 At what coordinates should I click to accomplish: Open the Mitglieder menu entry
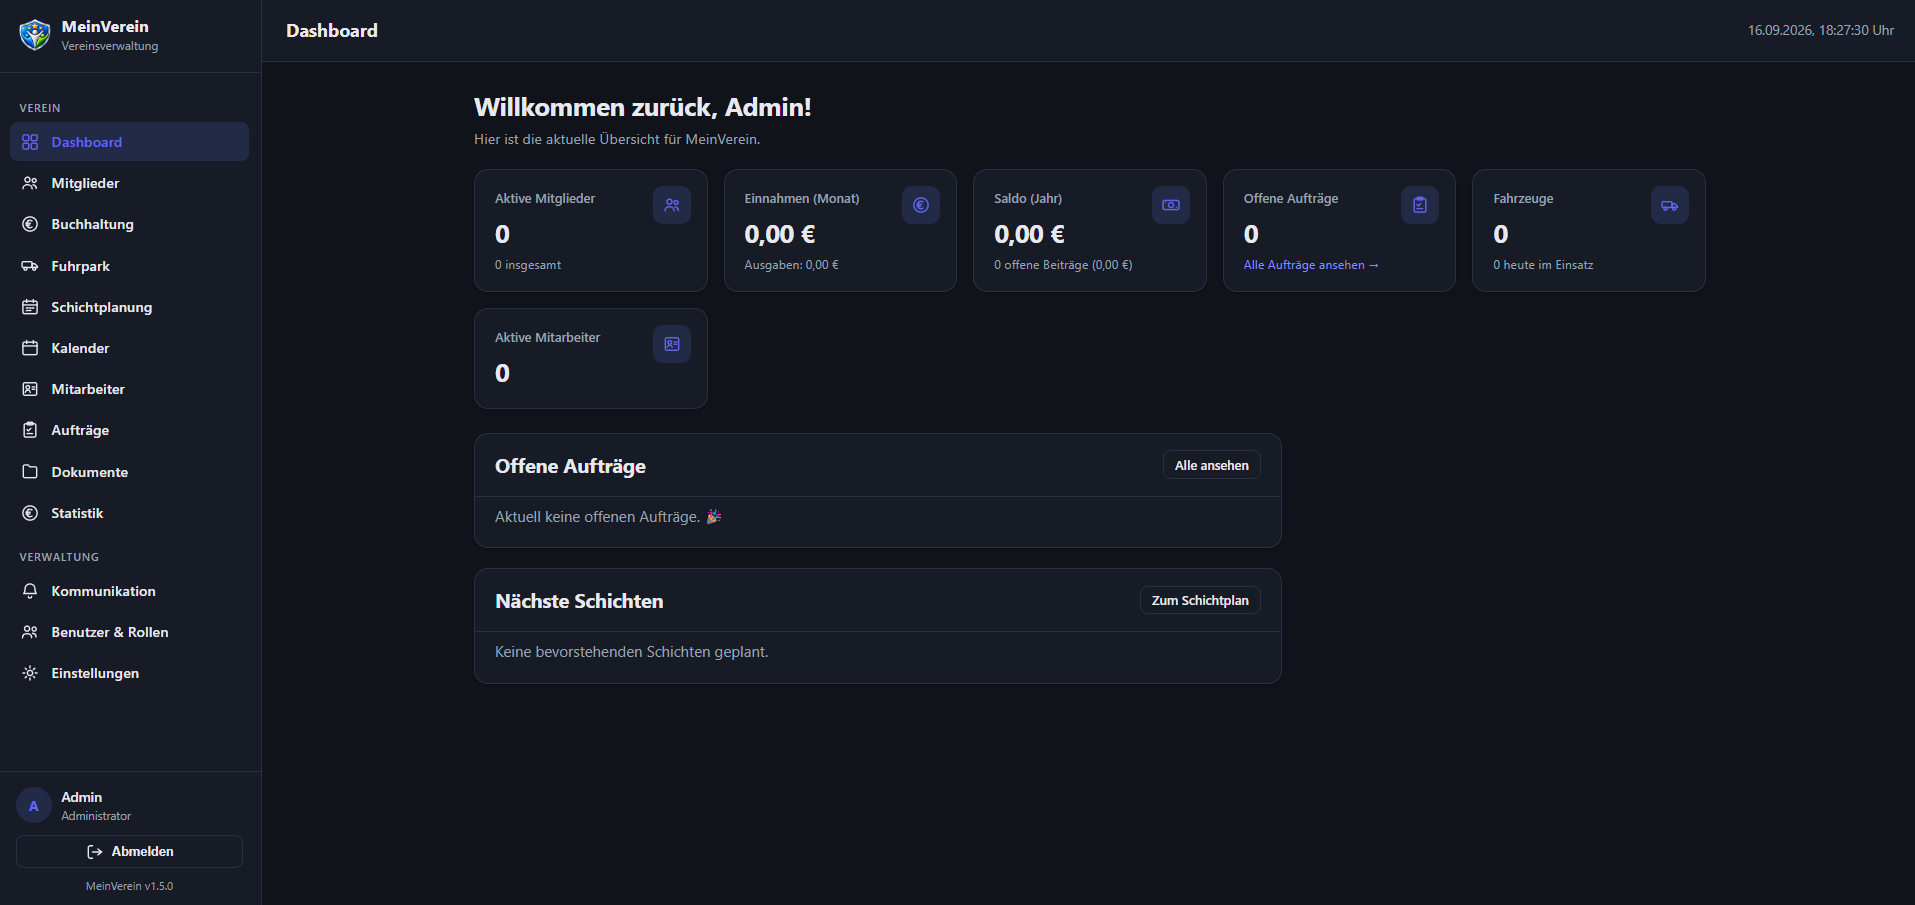[129, 183]
